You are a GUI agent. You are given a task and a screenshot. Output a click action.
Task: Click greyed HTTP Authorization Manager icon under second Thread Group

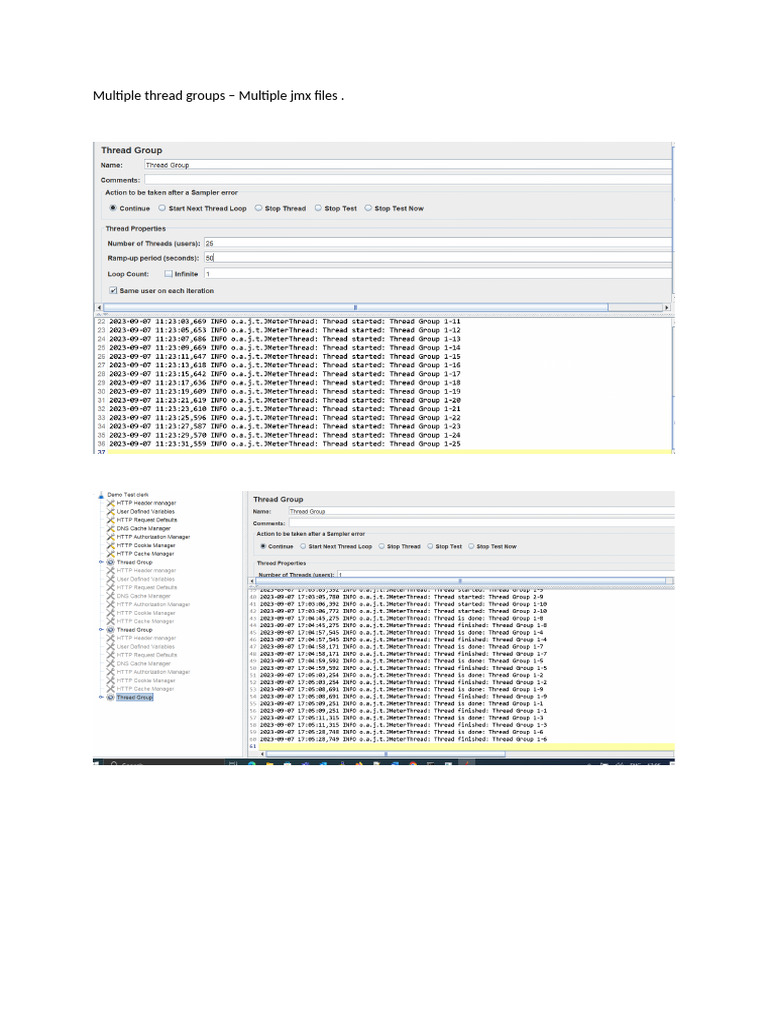[110, 672]
